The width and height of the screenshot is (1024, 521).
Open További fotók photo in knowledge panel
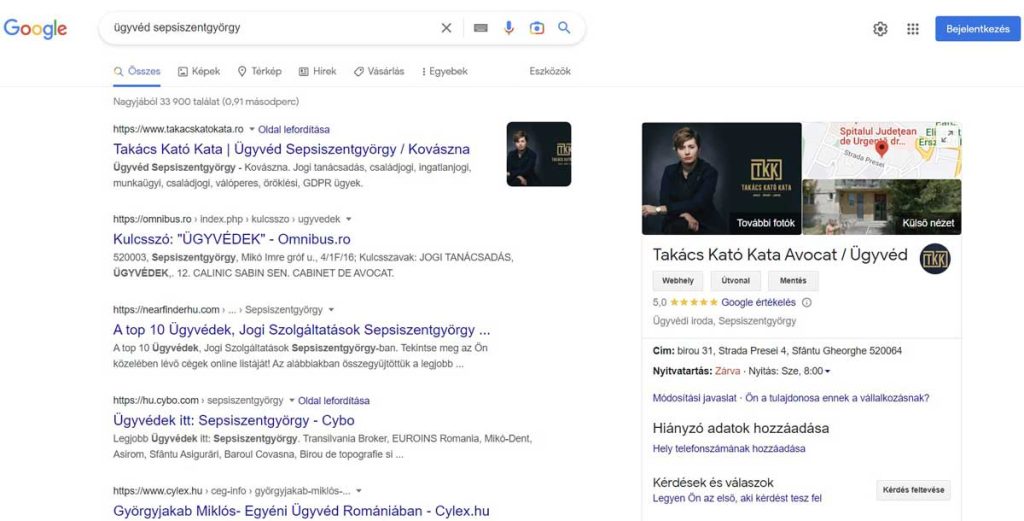(x=722, y=178)
